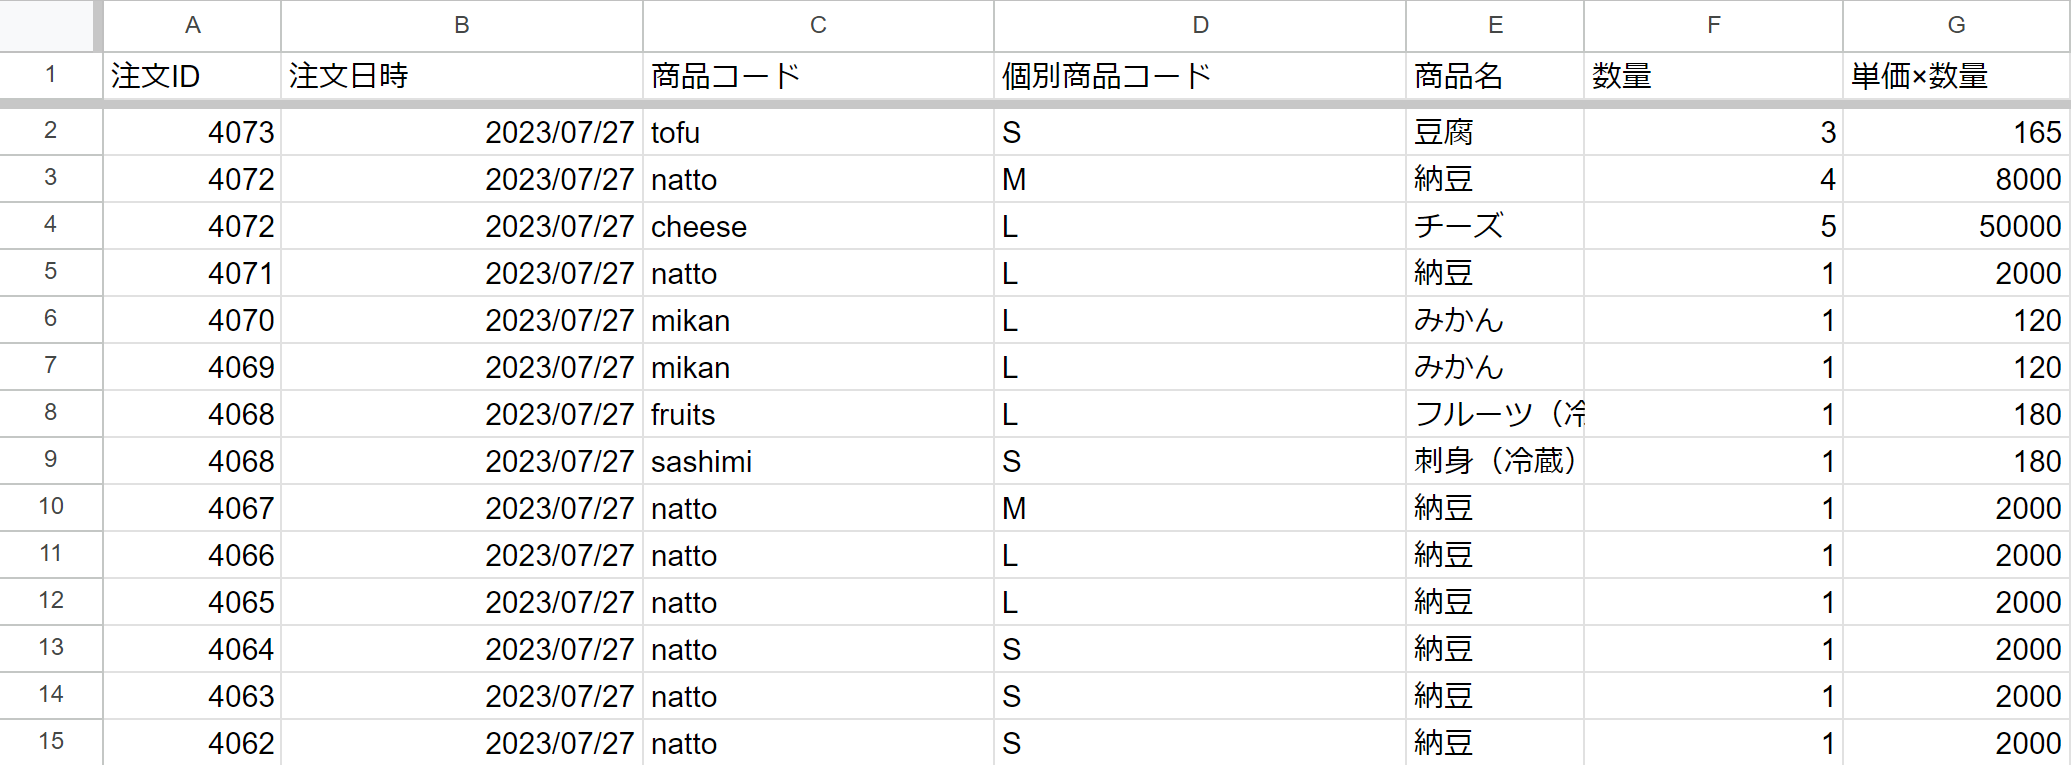The image size is (2071, 765).
Task: Click row number 15 header
Action: pyautogui.click(x=50, y=742)
